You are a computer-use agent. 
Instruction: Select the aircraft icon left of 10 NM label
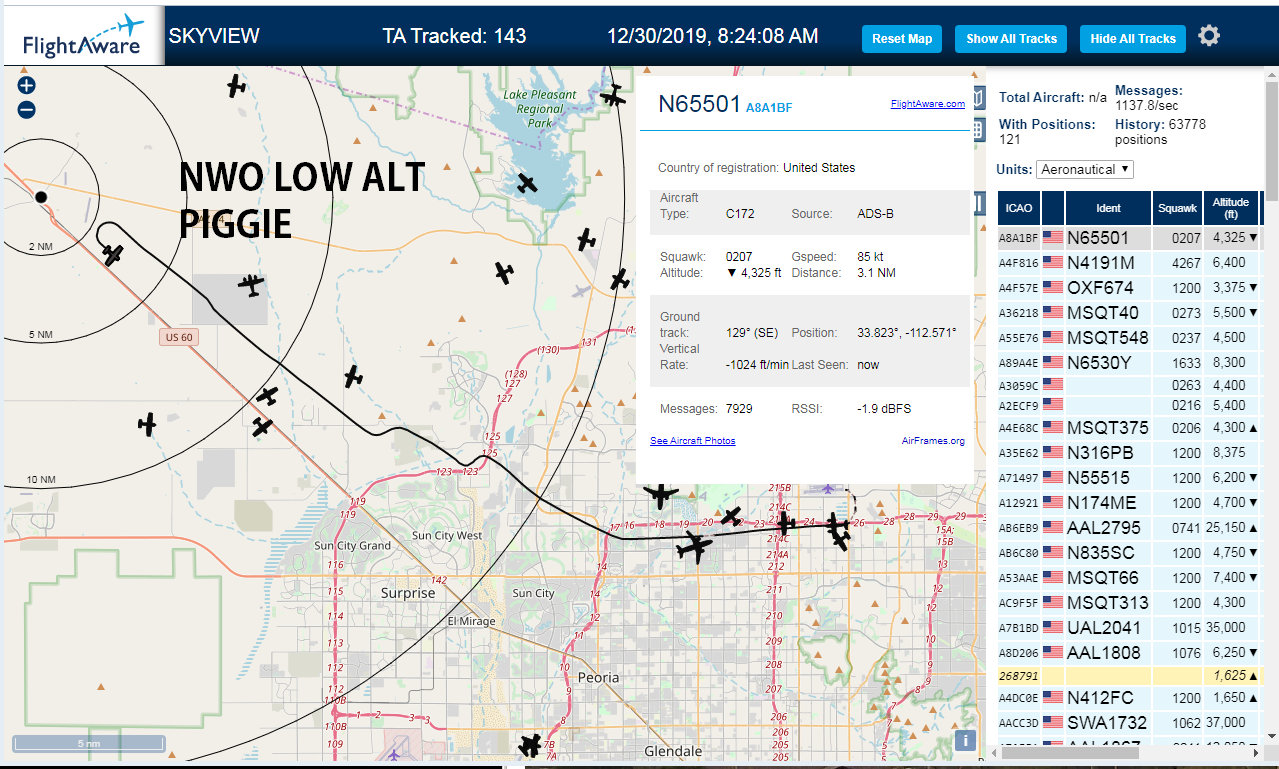pos(148,425)
